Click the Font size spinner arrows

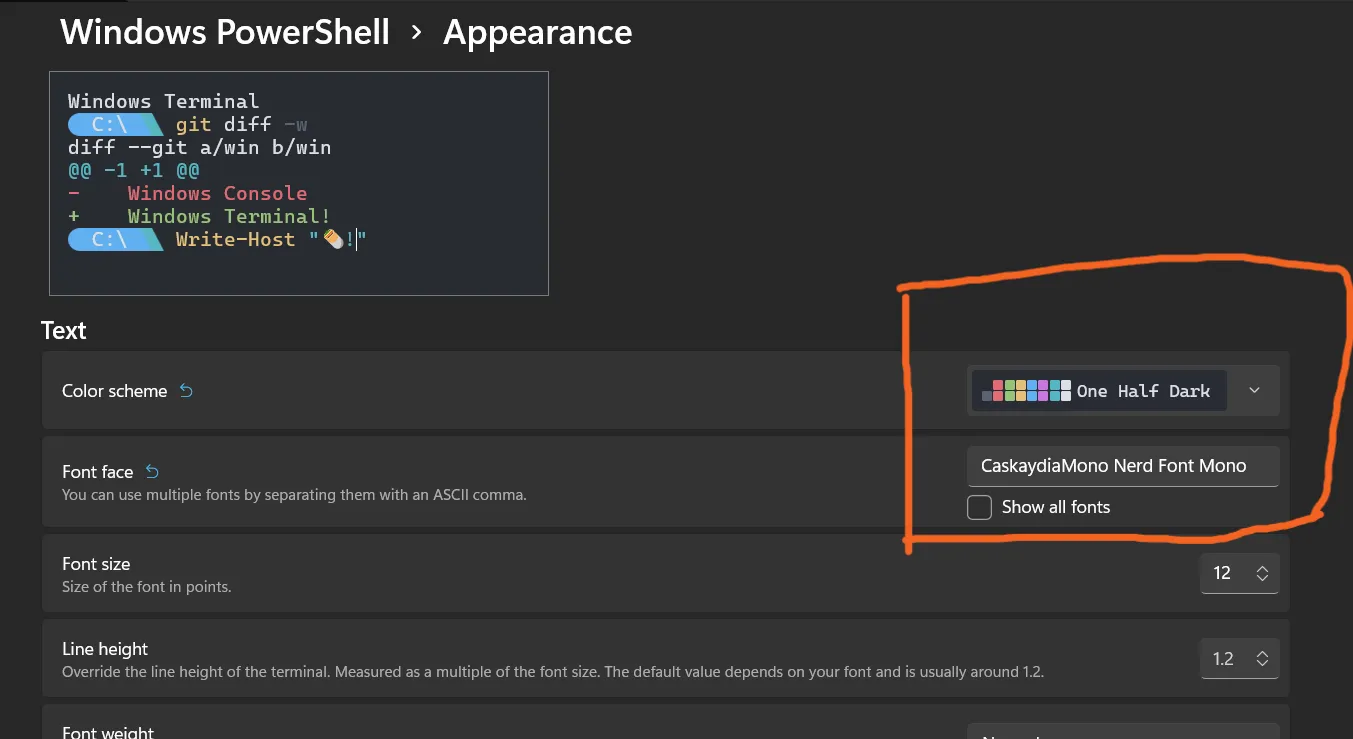point(1262,573)
